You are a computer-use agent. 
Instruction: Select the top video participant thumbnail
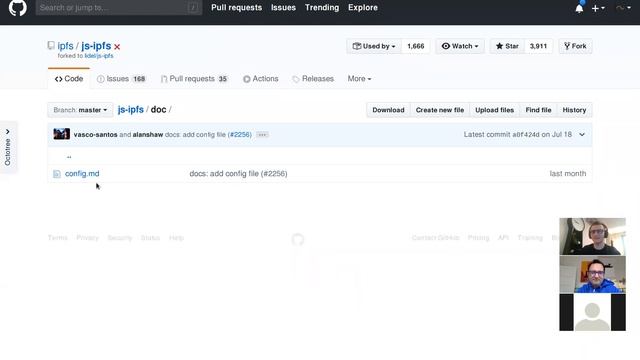click(x=592, y=236)
